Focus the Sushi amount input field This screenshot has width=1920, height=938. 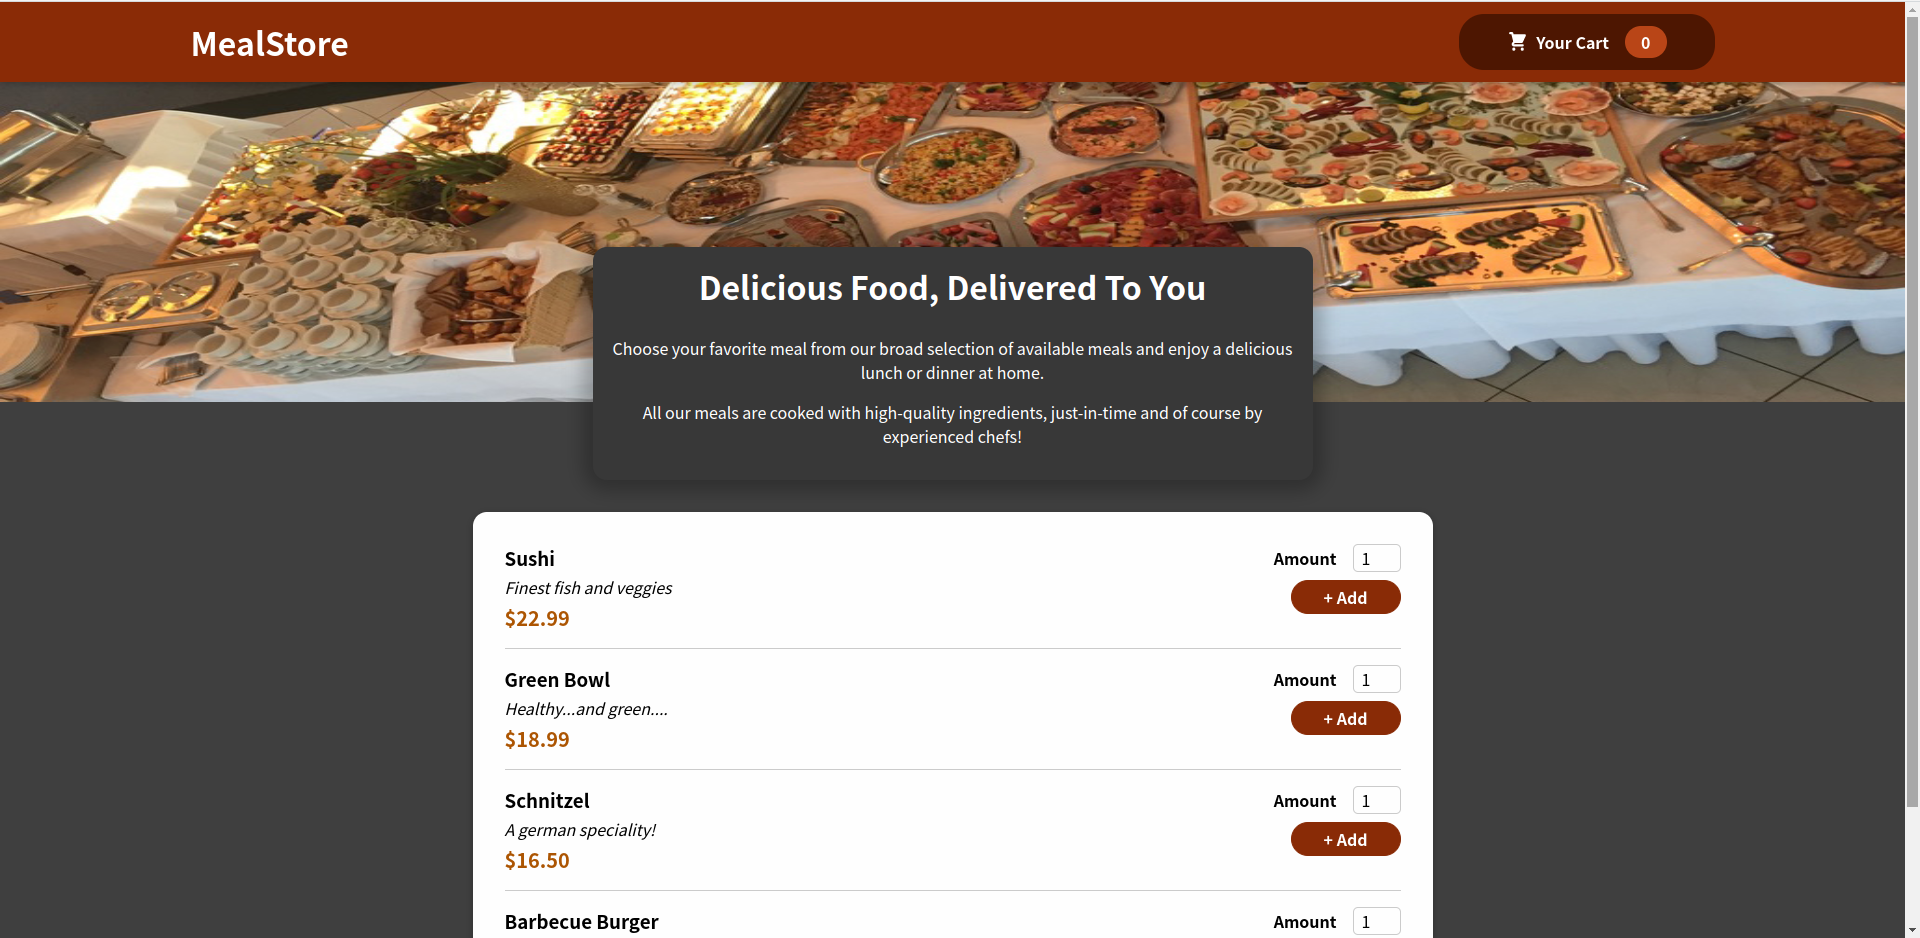click(1376, 558)
